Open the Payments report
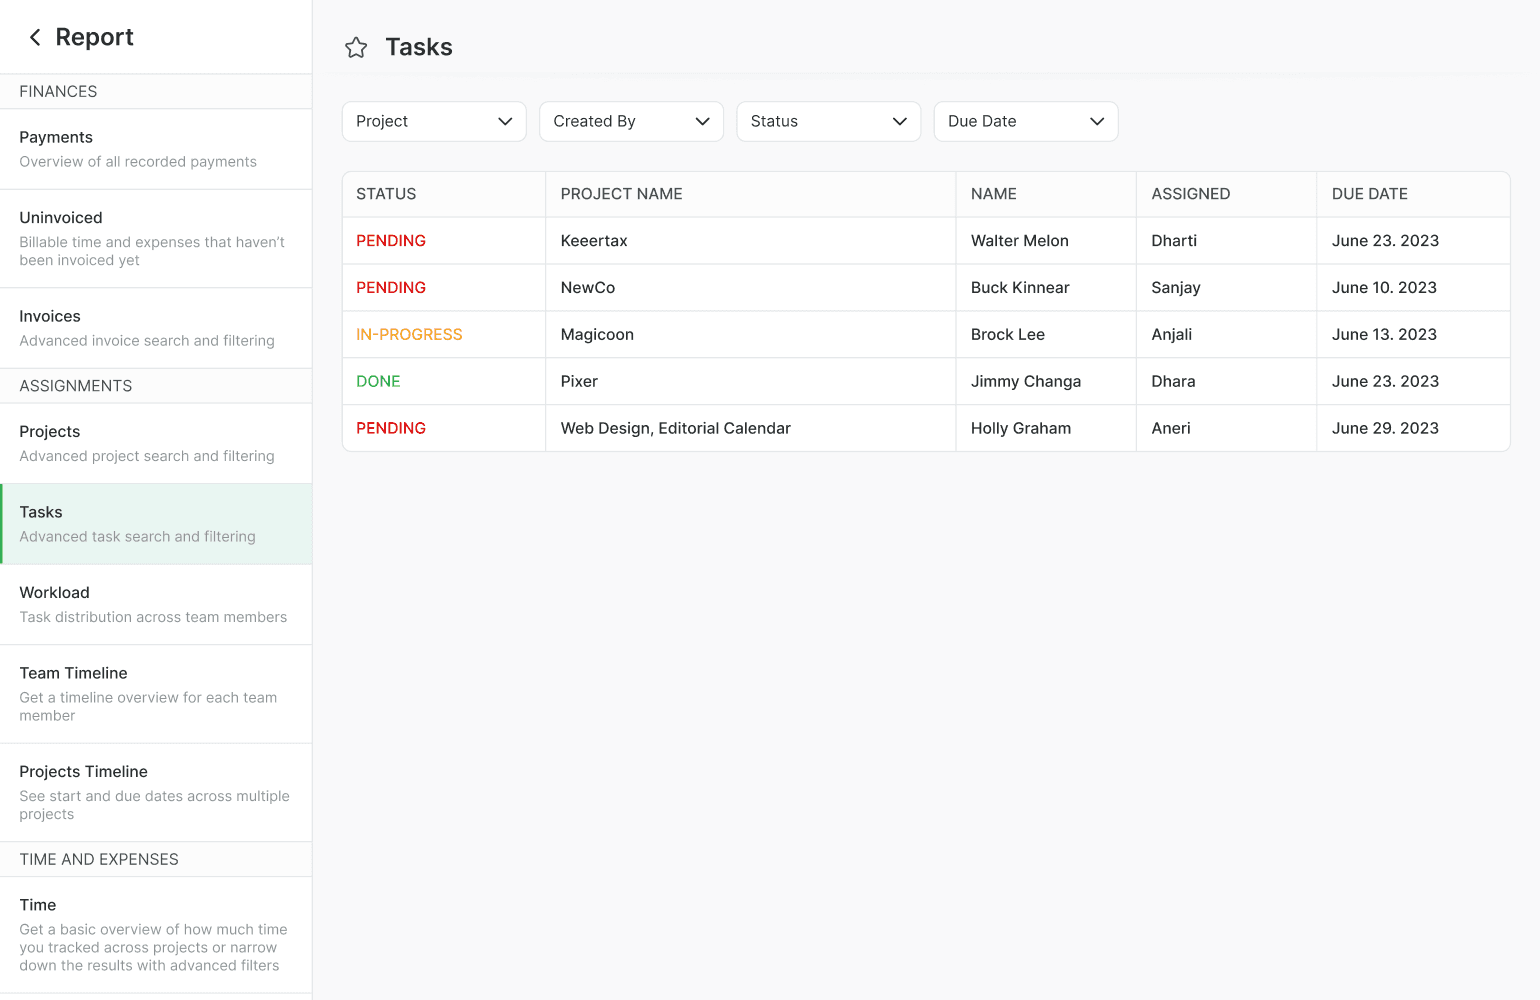Image resolution: width=1540 pixels, height=1000 pixels. click(x=156, y=149)
